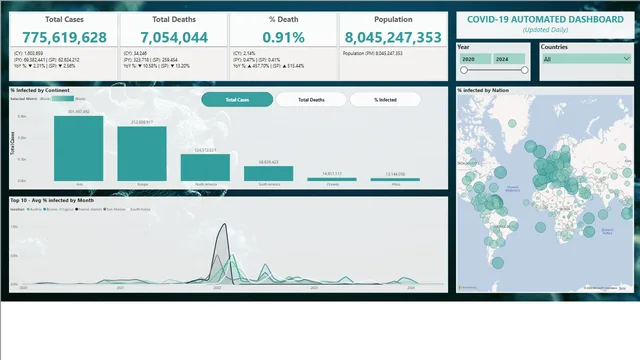Click the Selected Metric gradient legend swatch
The height and width of the screenshot is (360, 640).
[x=63, y=99]
